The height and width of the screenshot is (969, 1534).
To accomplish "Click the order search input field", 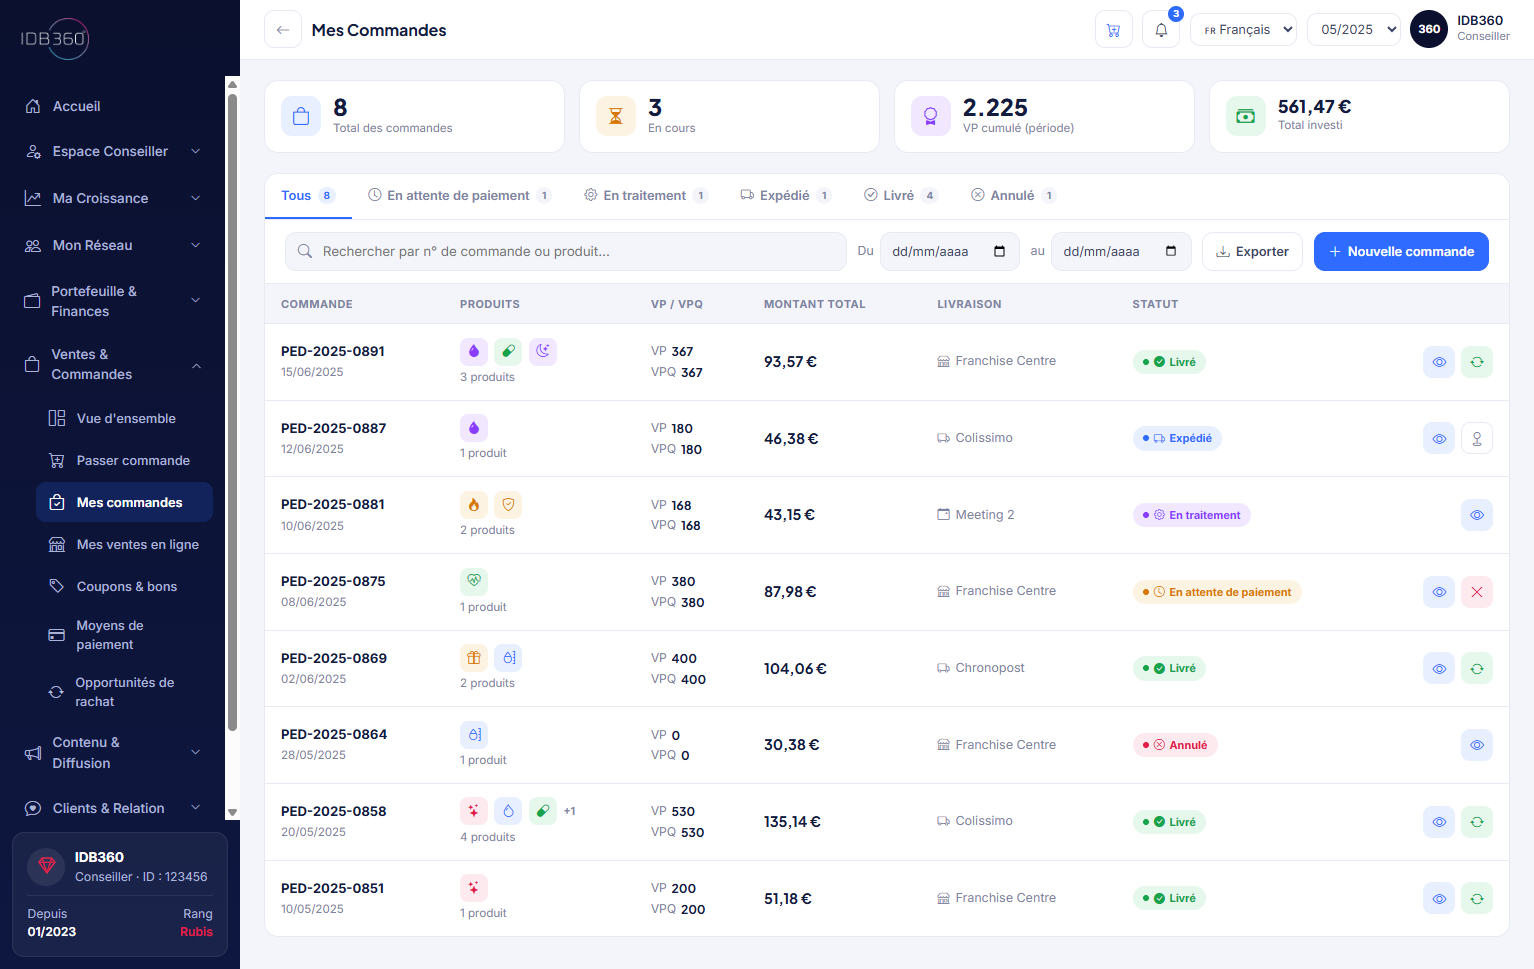I will pos(566,252).
